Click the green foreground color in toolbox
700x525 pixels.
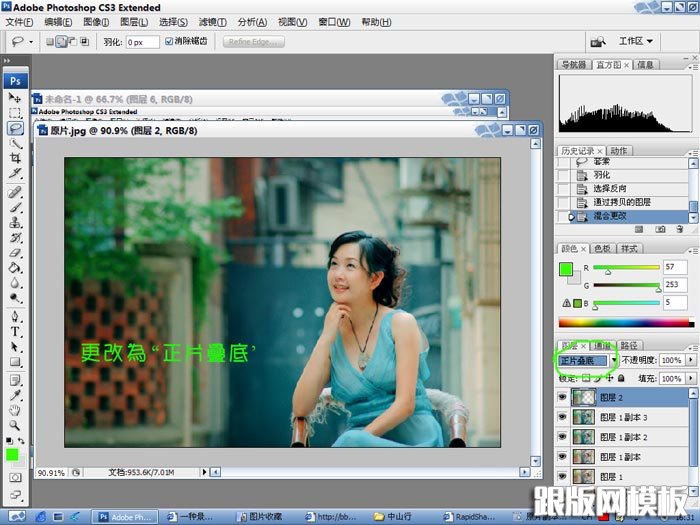click(12, 454)
